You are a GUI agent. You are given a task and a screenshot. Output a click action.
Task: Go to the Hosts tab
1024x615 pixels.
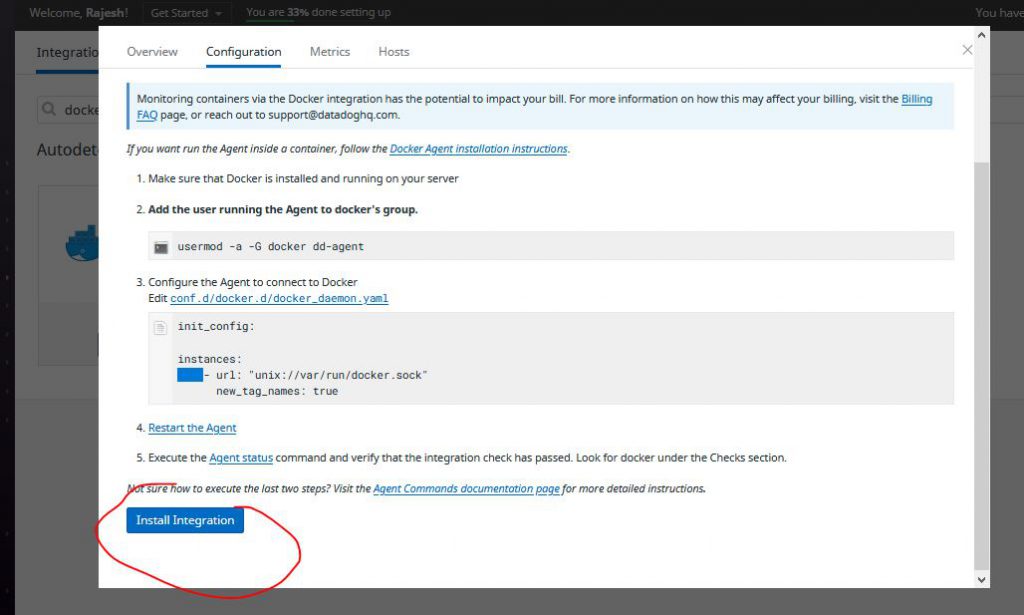393,52
